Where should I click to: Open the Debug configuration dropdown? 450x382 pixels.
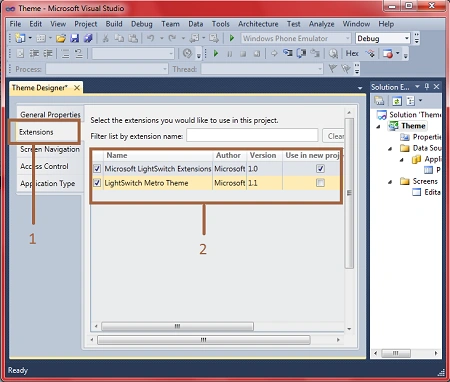pos(407,38)
